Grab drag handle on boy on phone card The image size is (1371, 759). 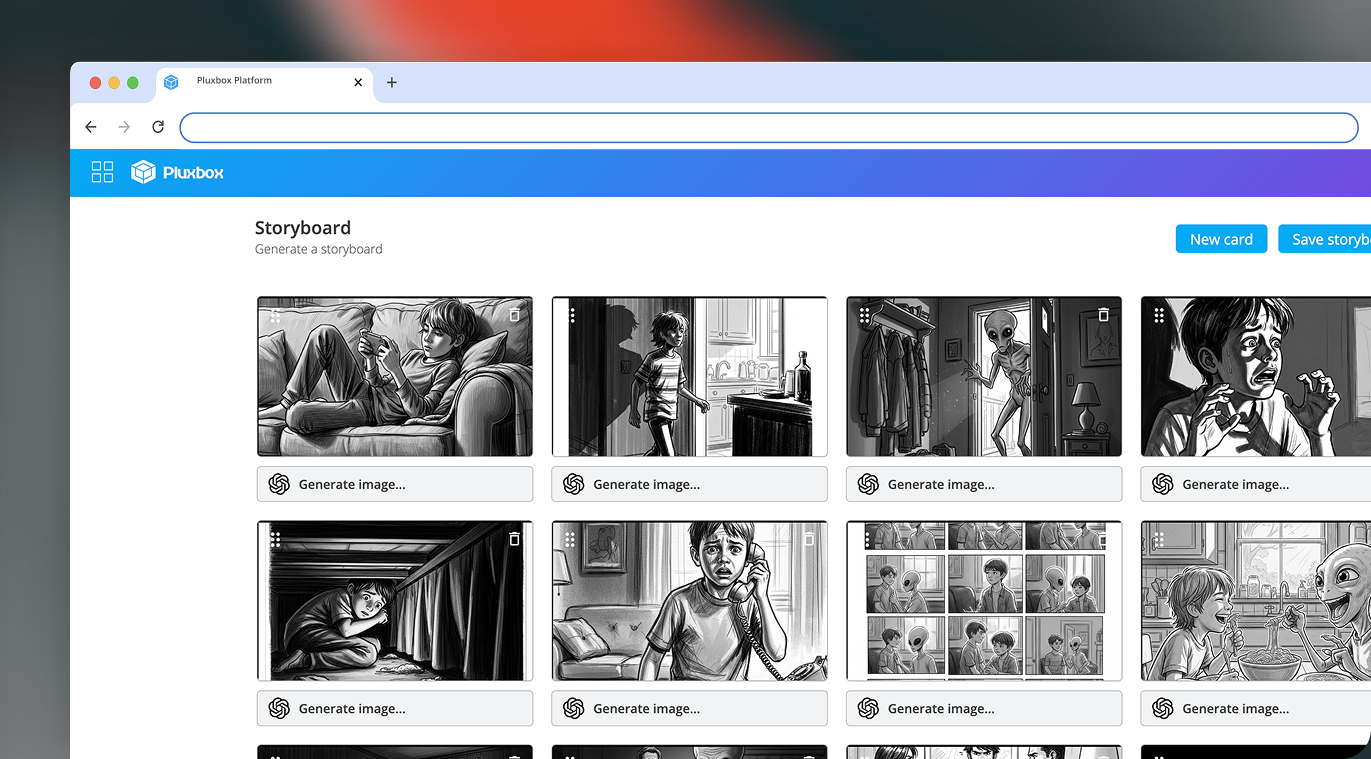click(570, 539)
